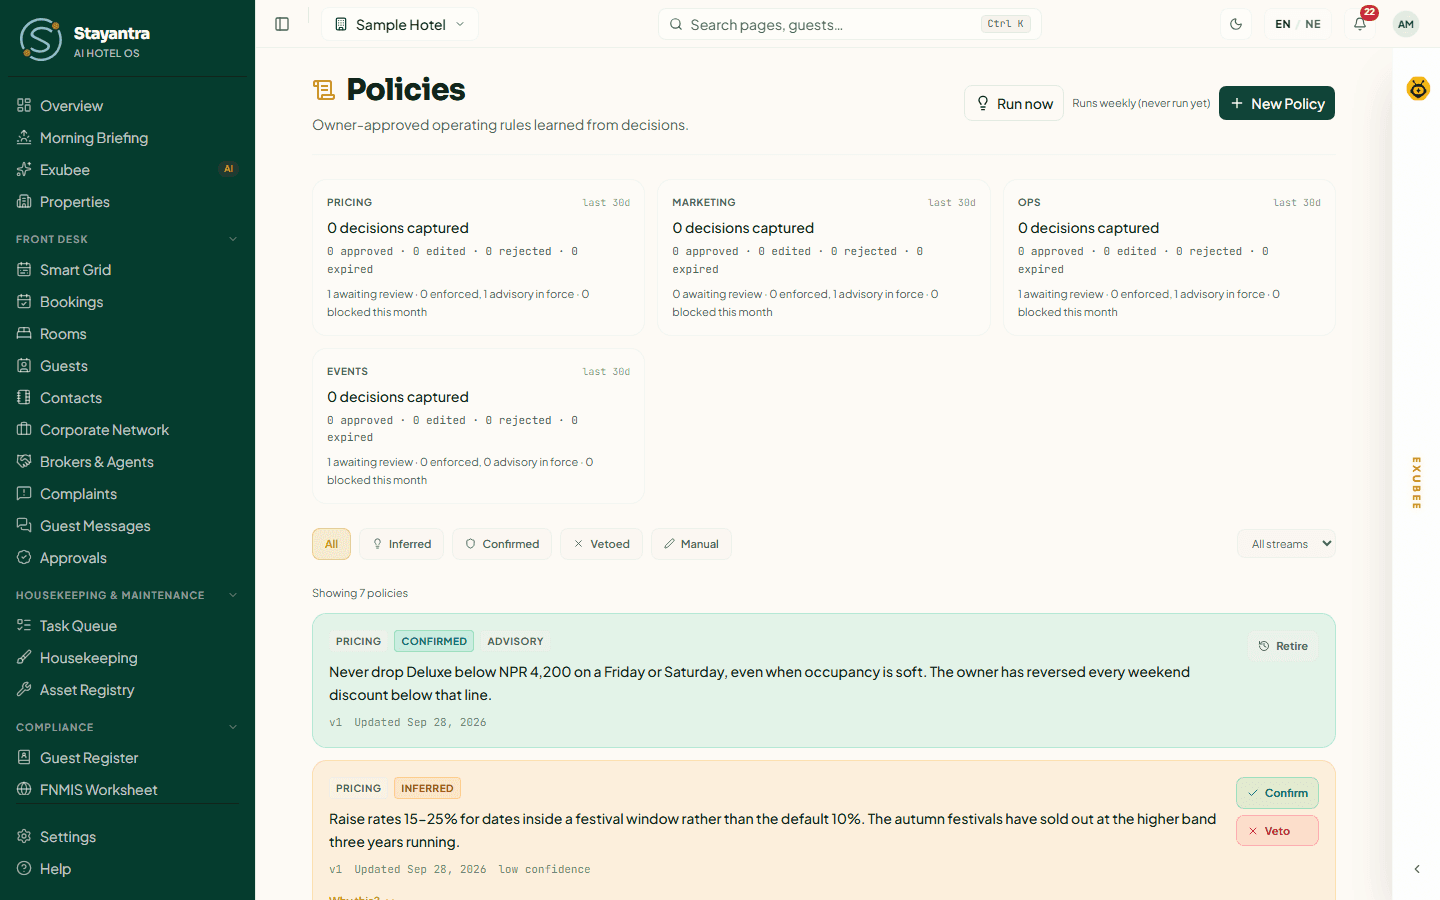
Task: Show Vetoed policies
Action: pyautogui.click(x=601, y=544)
